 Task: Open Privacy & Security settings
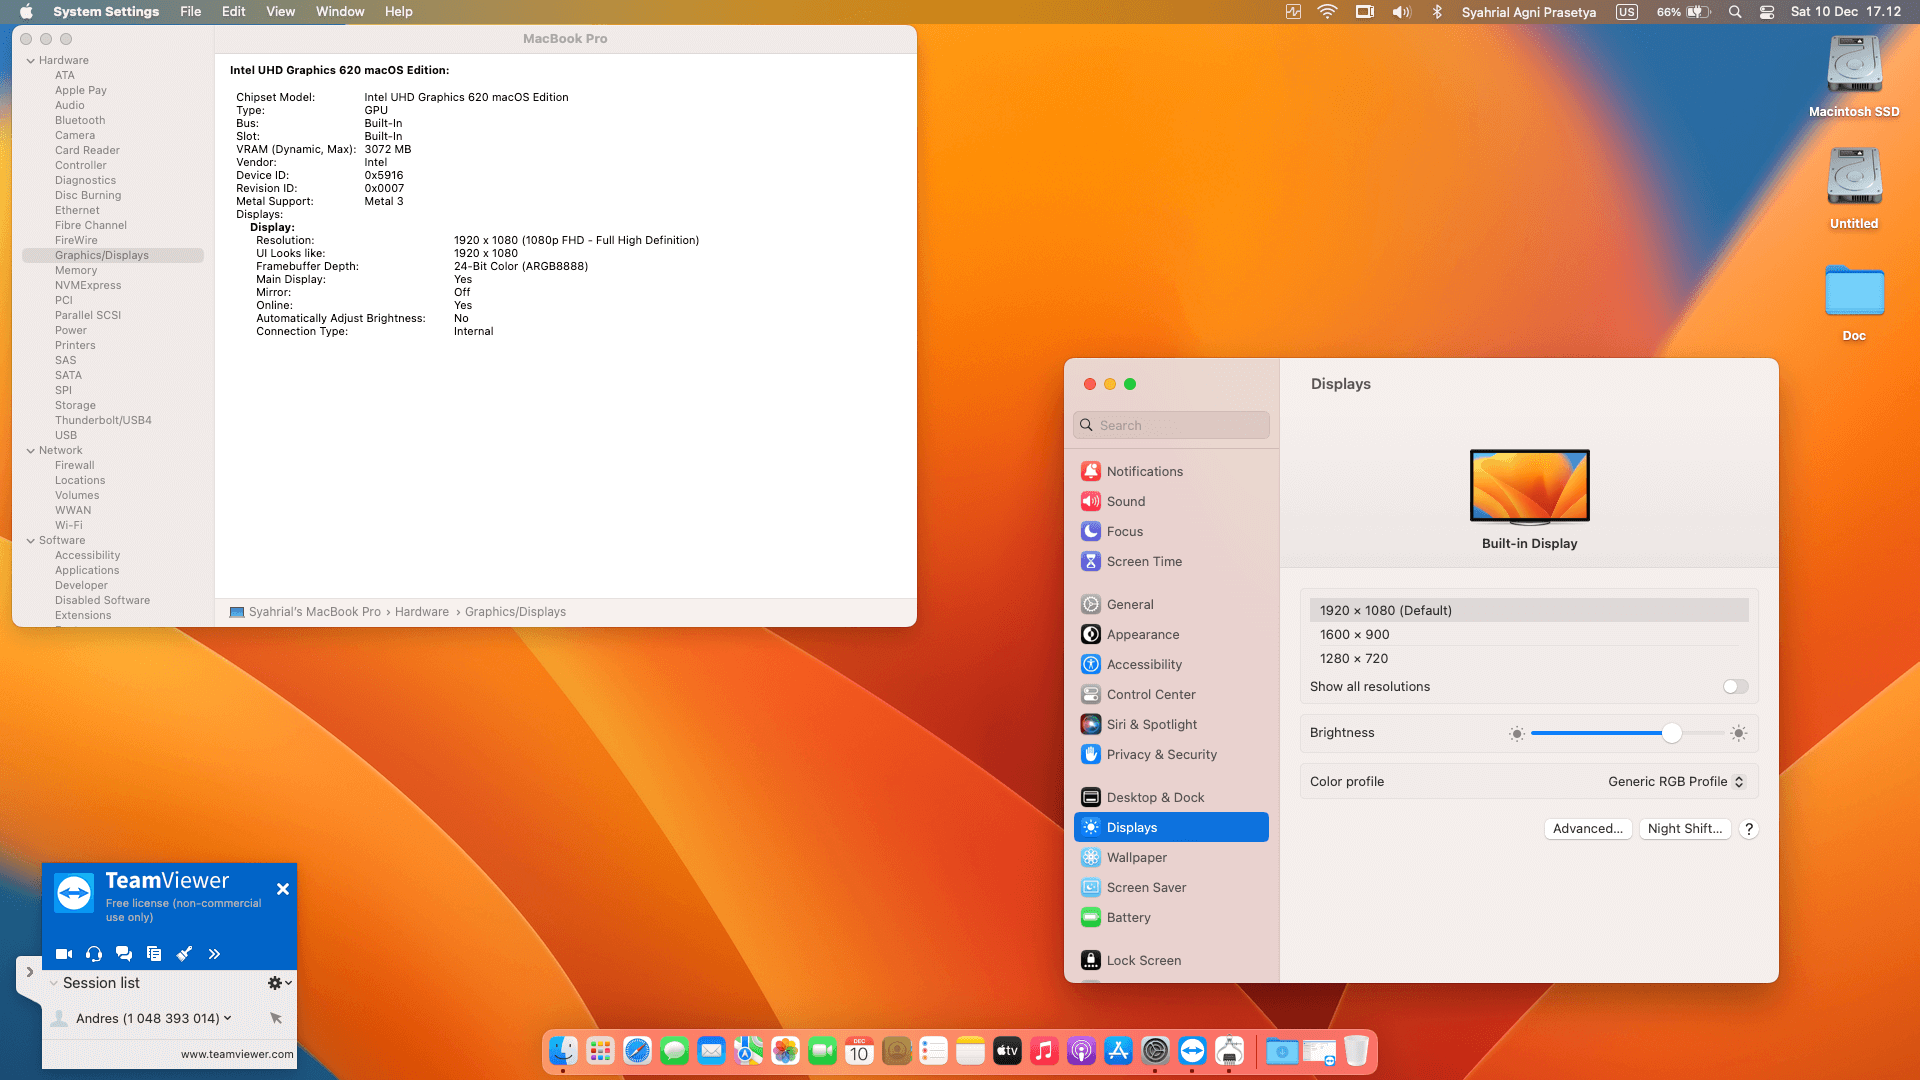pos(1161,754)
